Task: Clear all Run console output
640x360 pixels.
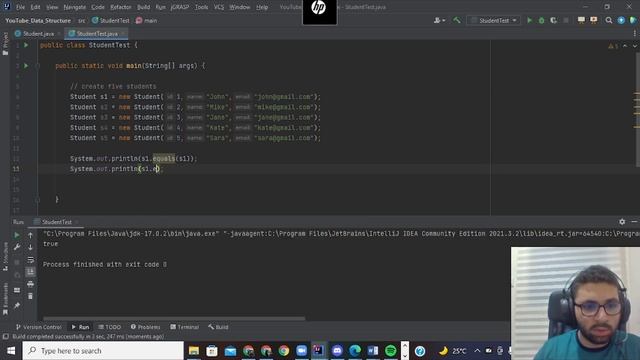Action: point(31,296)
